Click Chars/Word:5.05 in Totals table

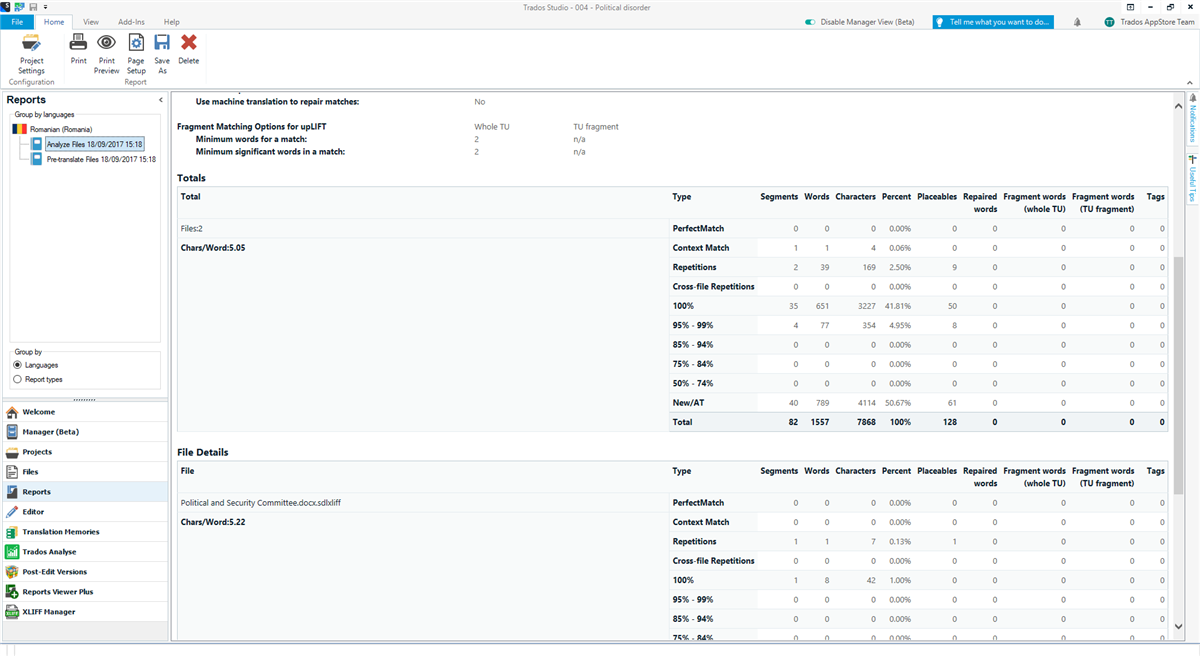tap(212, 248)
